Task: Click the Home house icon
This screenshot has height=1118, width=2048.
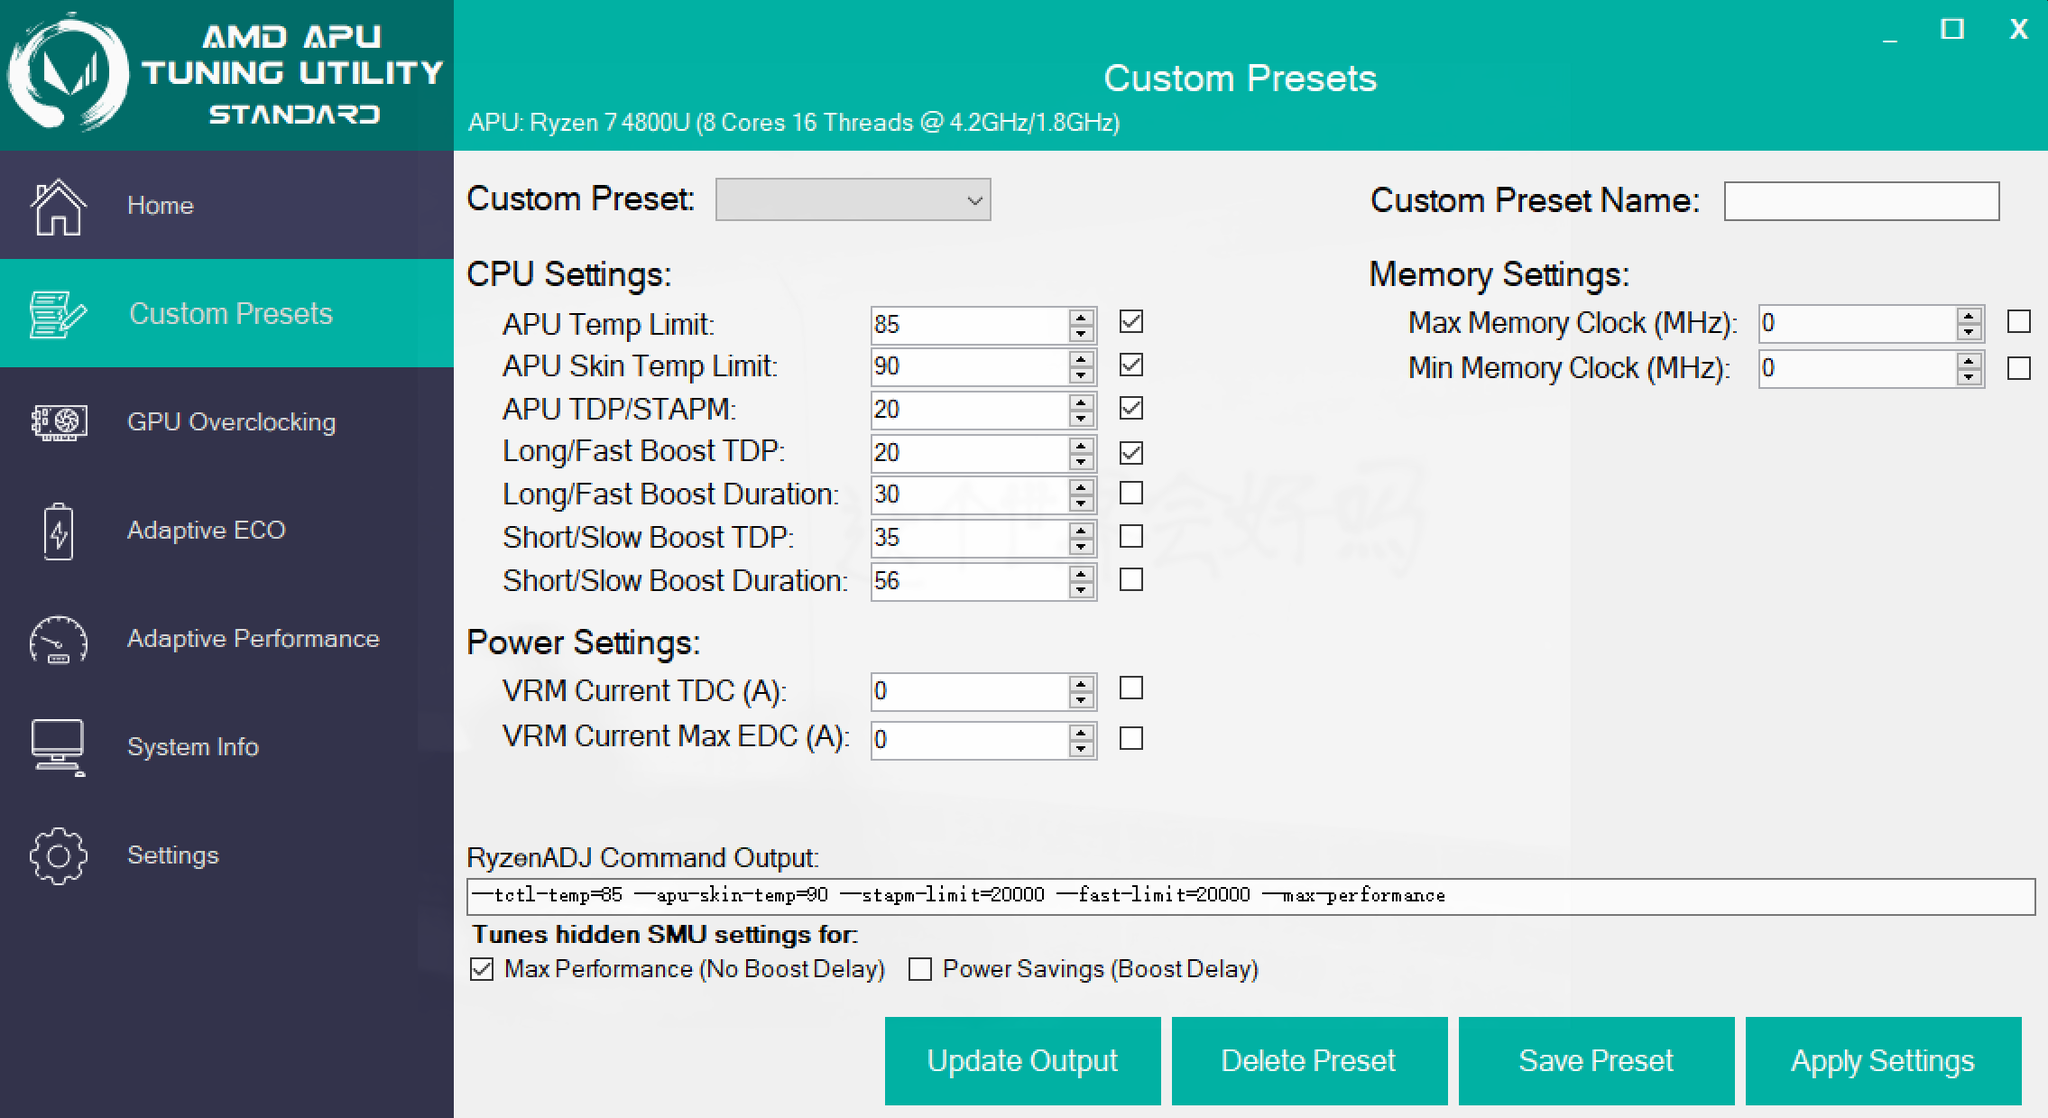Action: coord(58,206)
